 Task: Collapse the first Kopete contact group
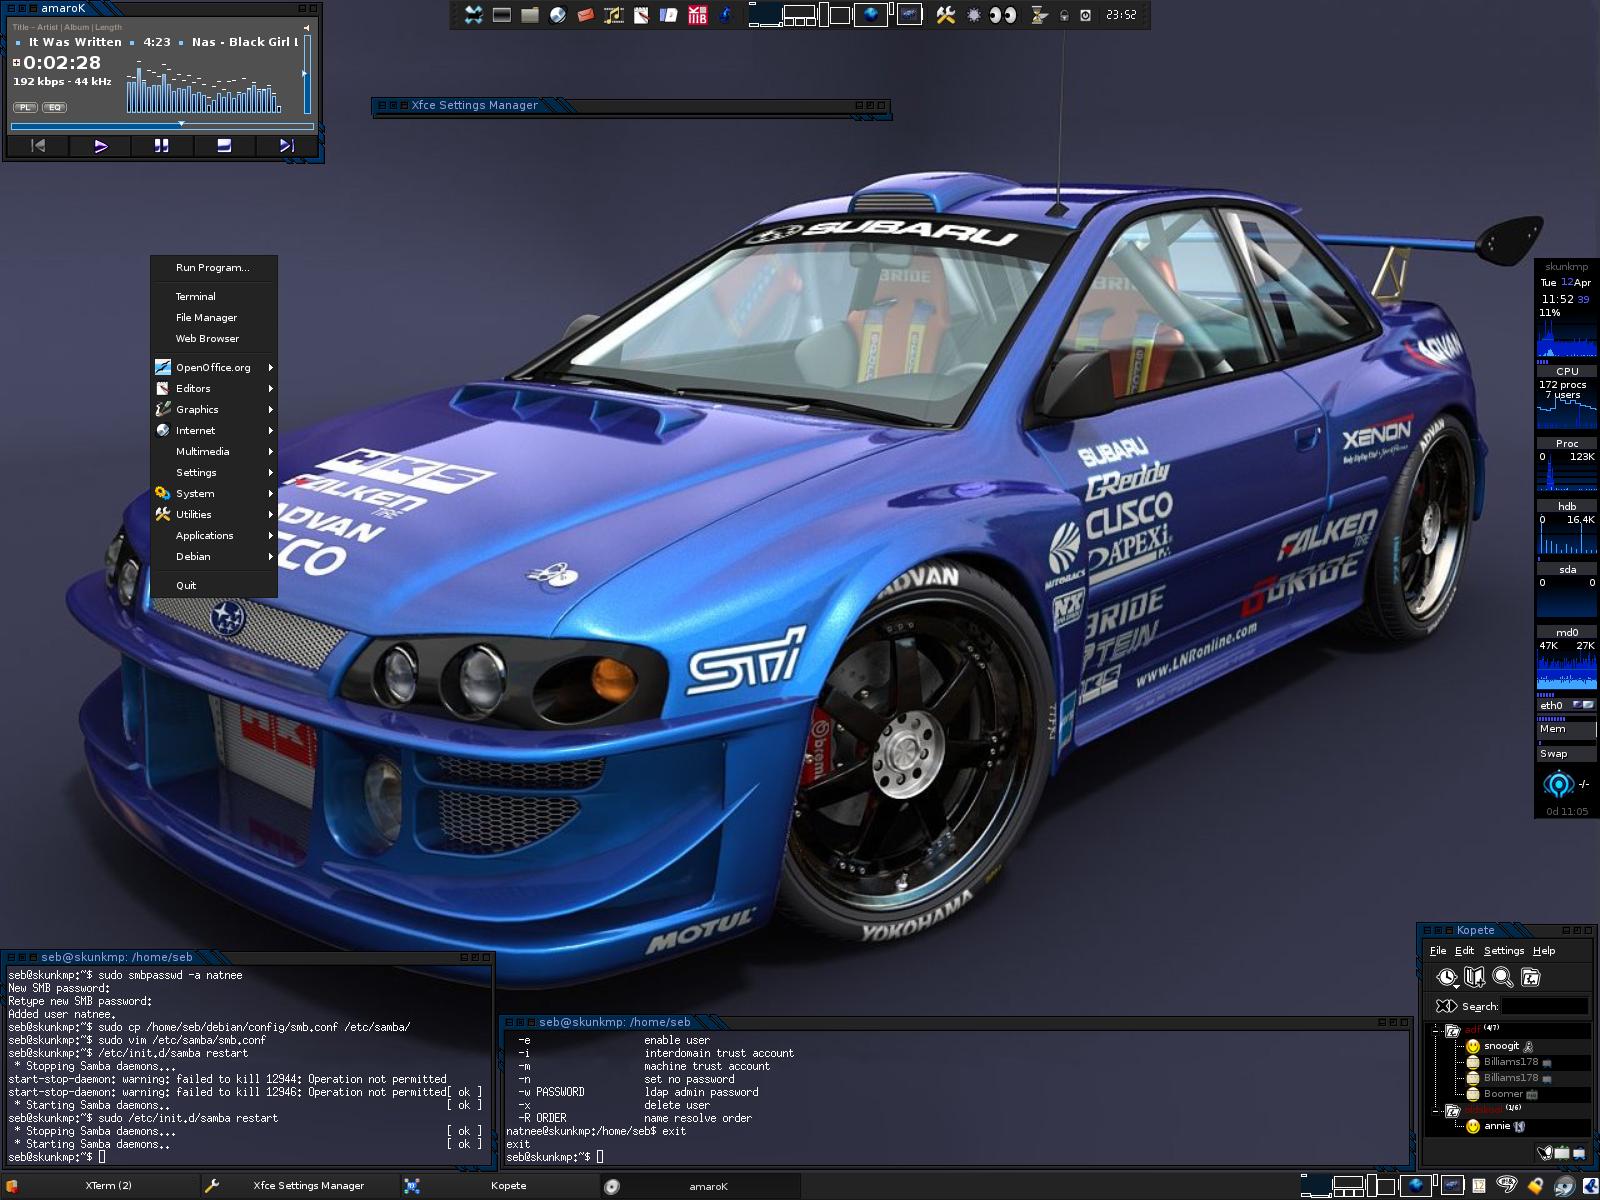pos(1436,1029)
